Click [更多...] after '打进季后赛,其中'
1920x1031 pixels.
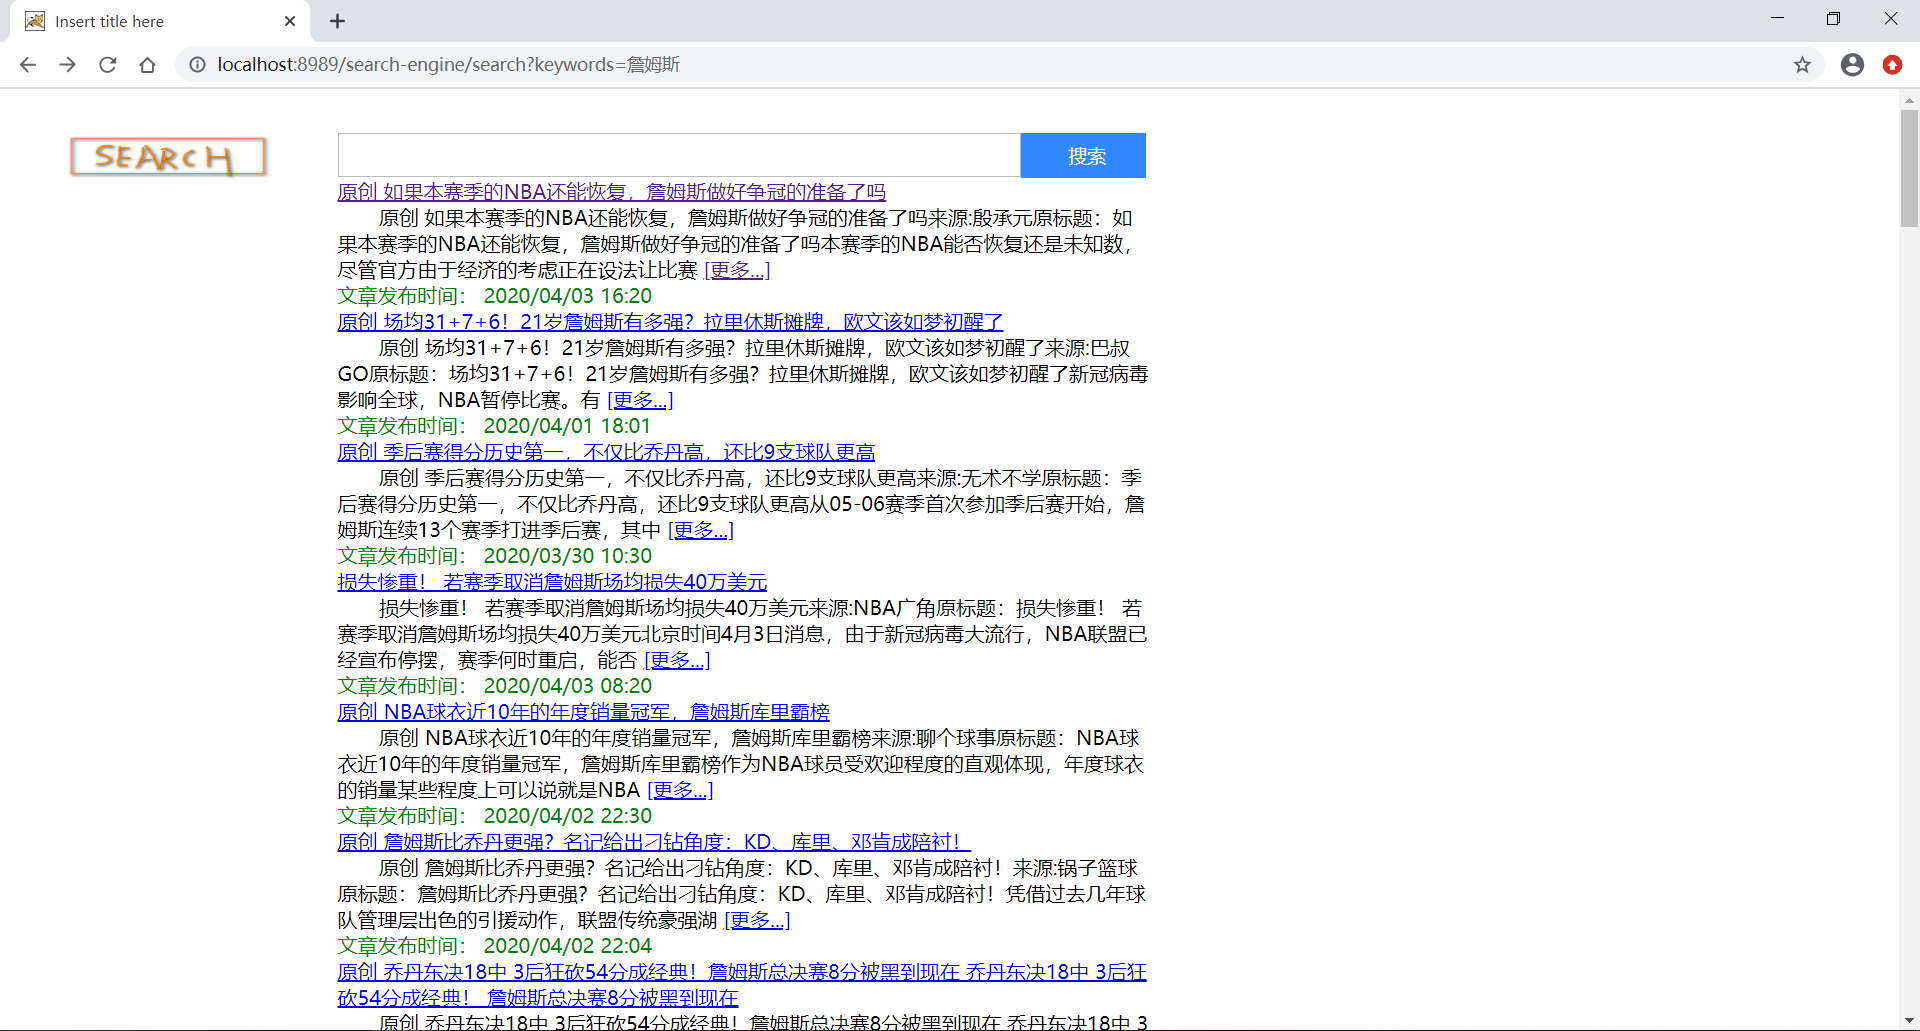[700, 530]
